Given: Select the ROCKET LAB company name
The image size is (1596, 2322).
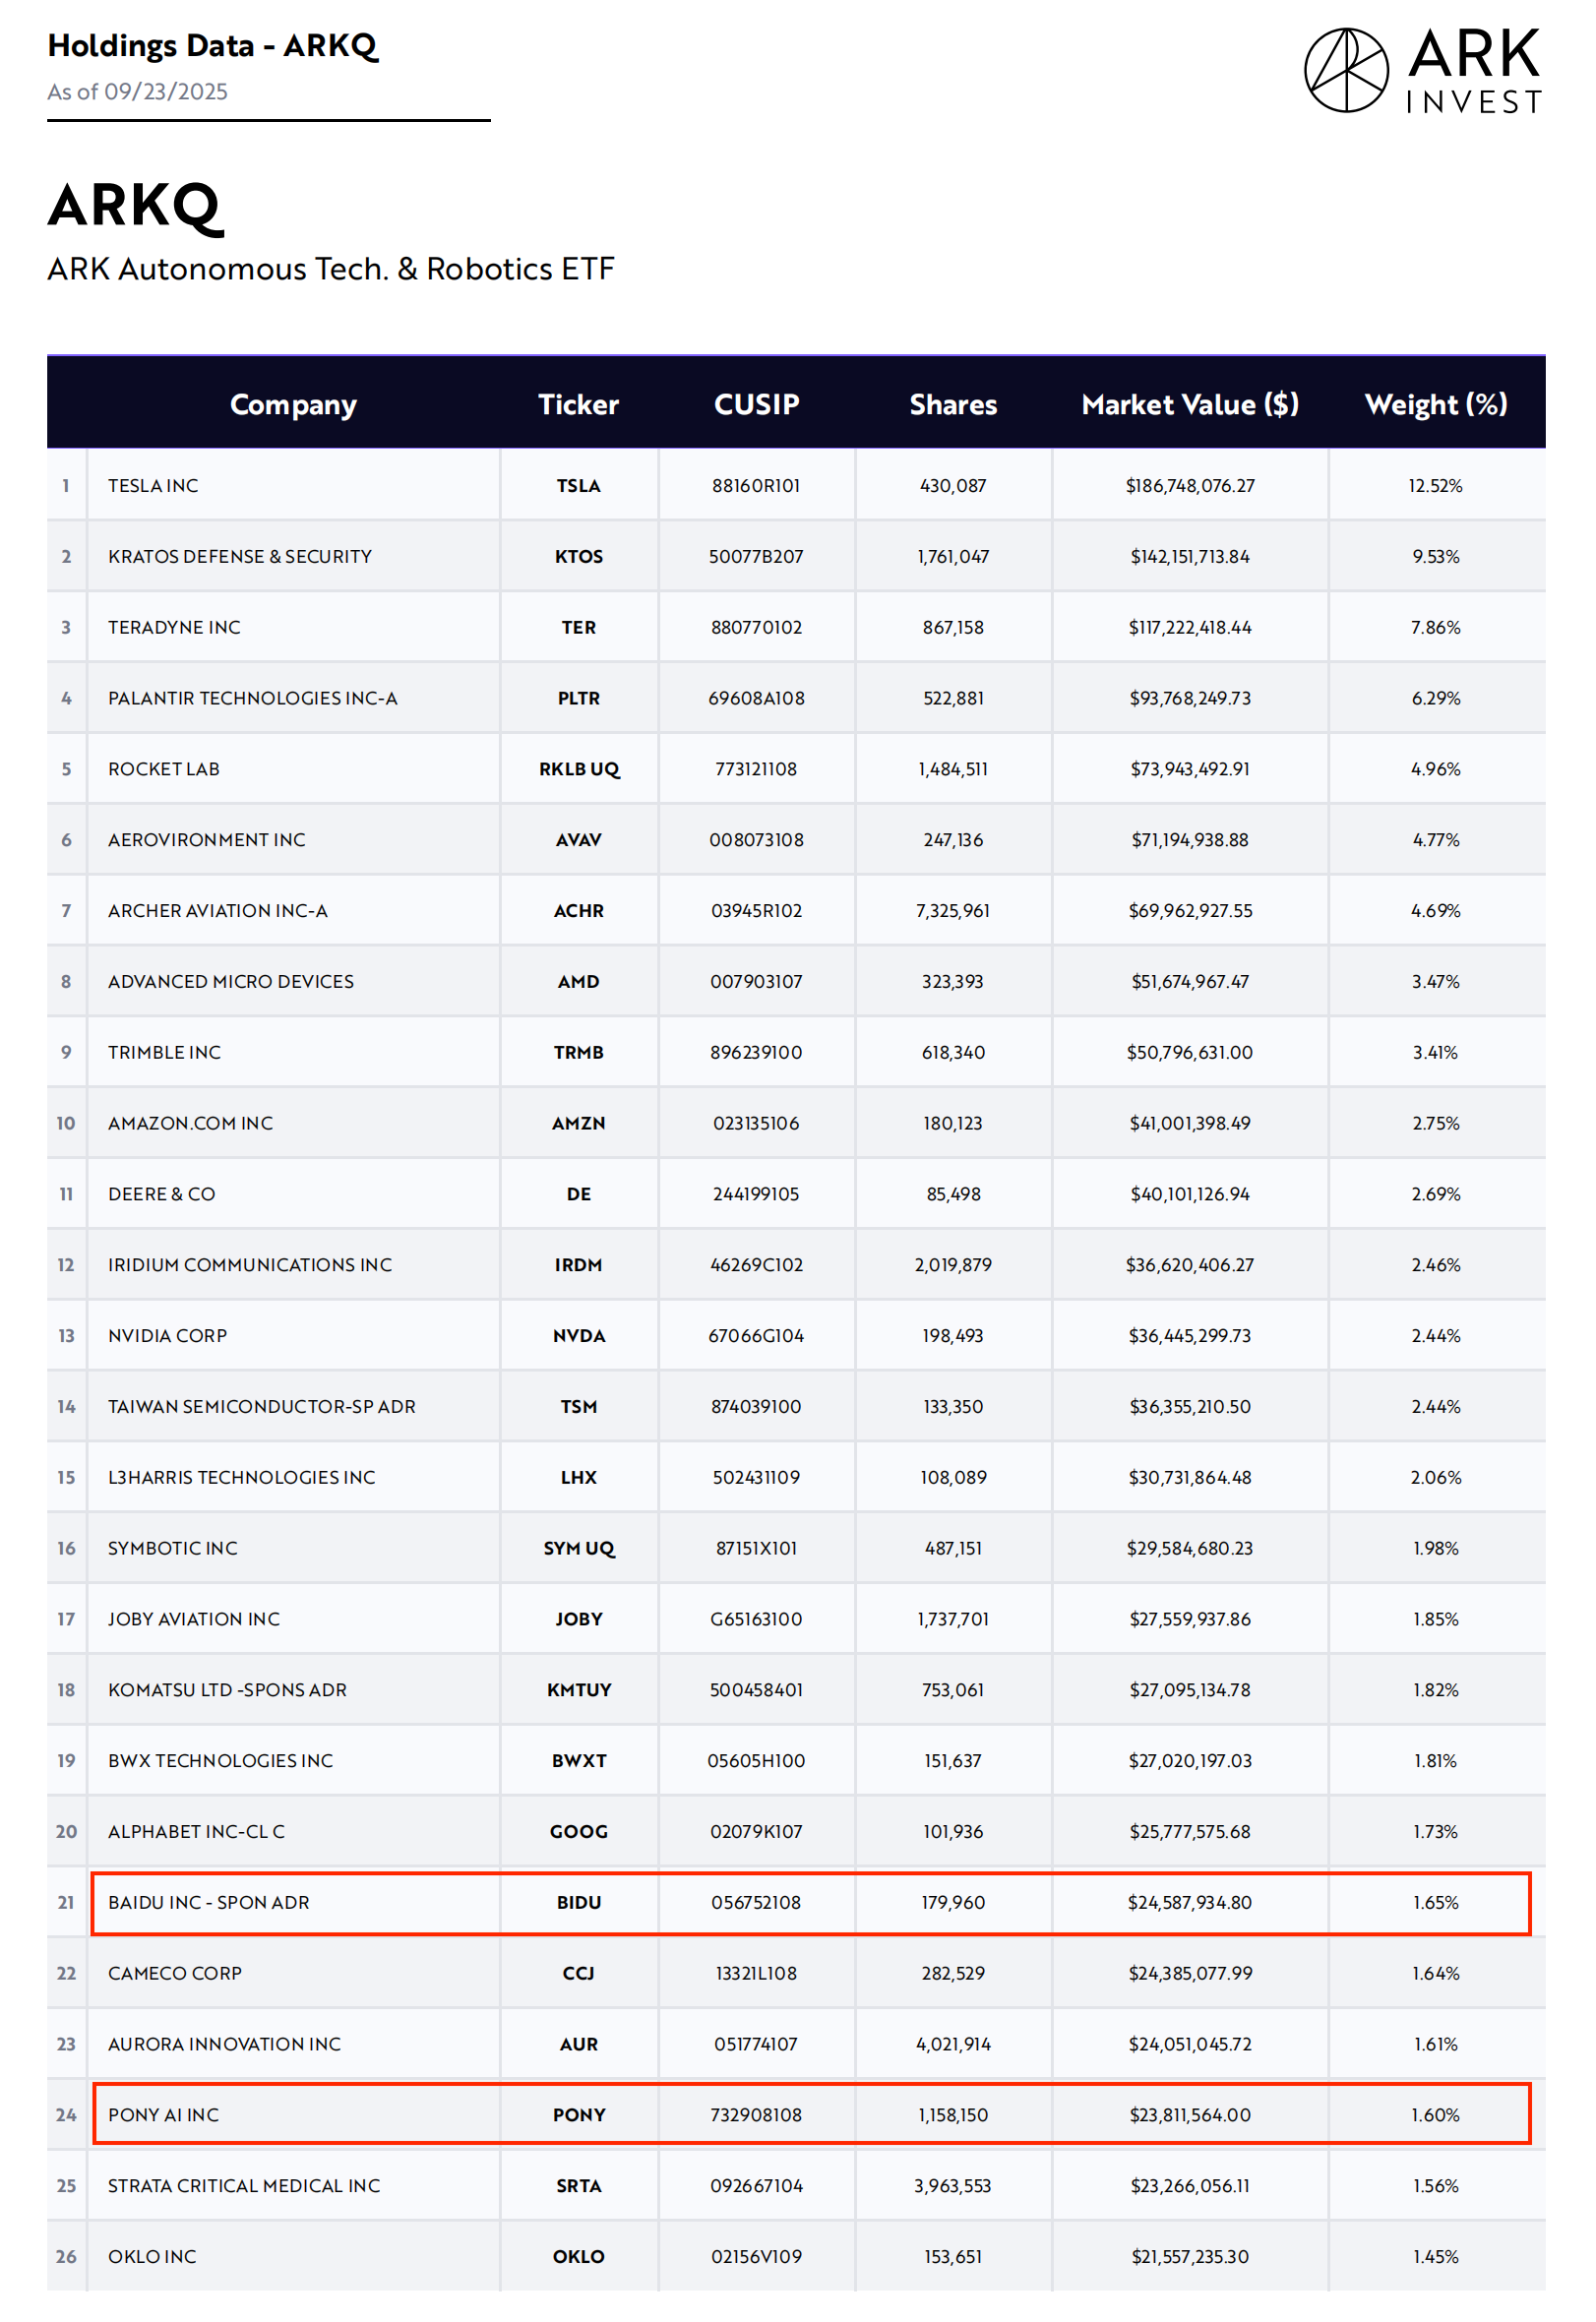Looking at the screenshot, I should (164, 770).
